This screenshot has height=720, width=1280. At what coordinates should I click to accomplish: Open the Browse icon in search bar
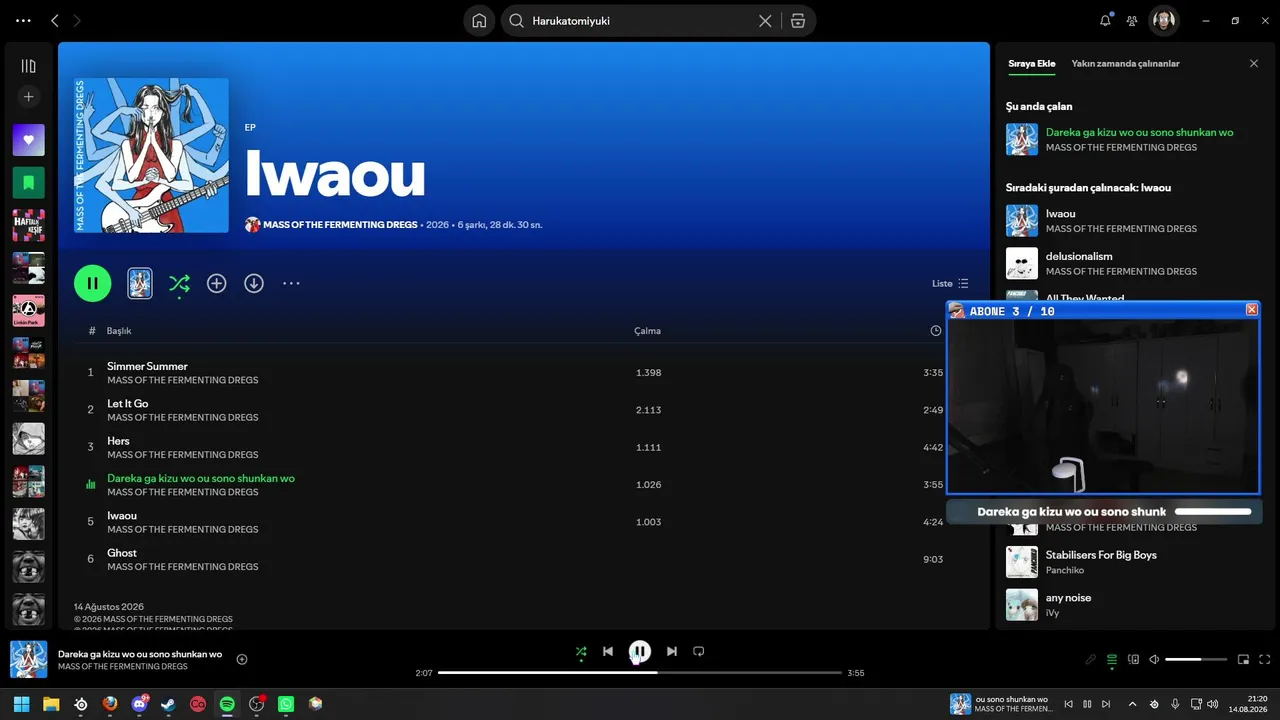(797, 21)
